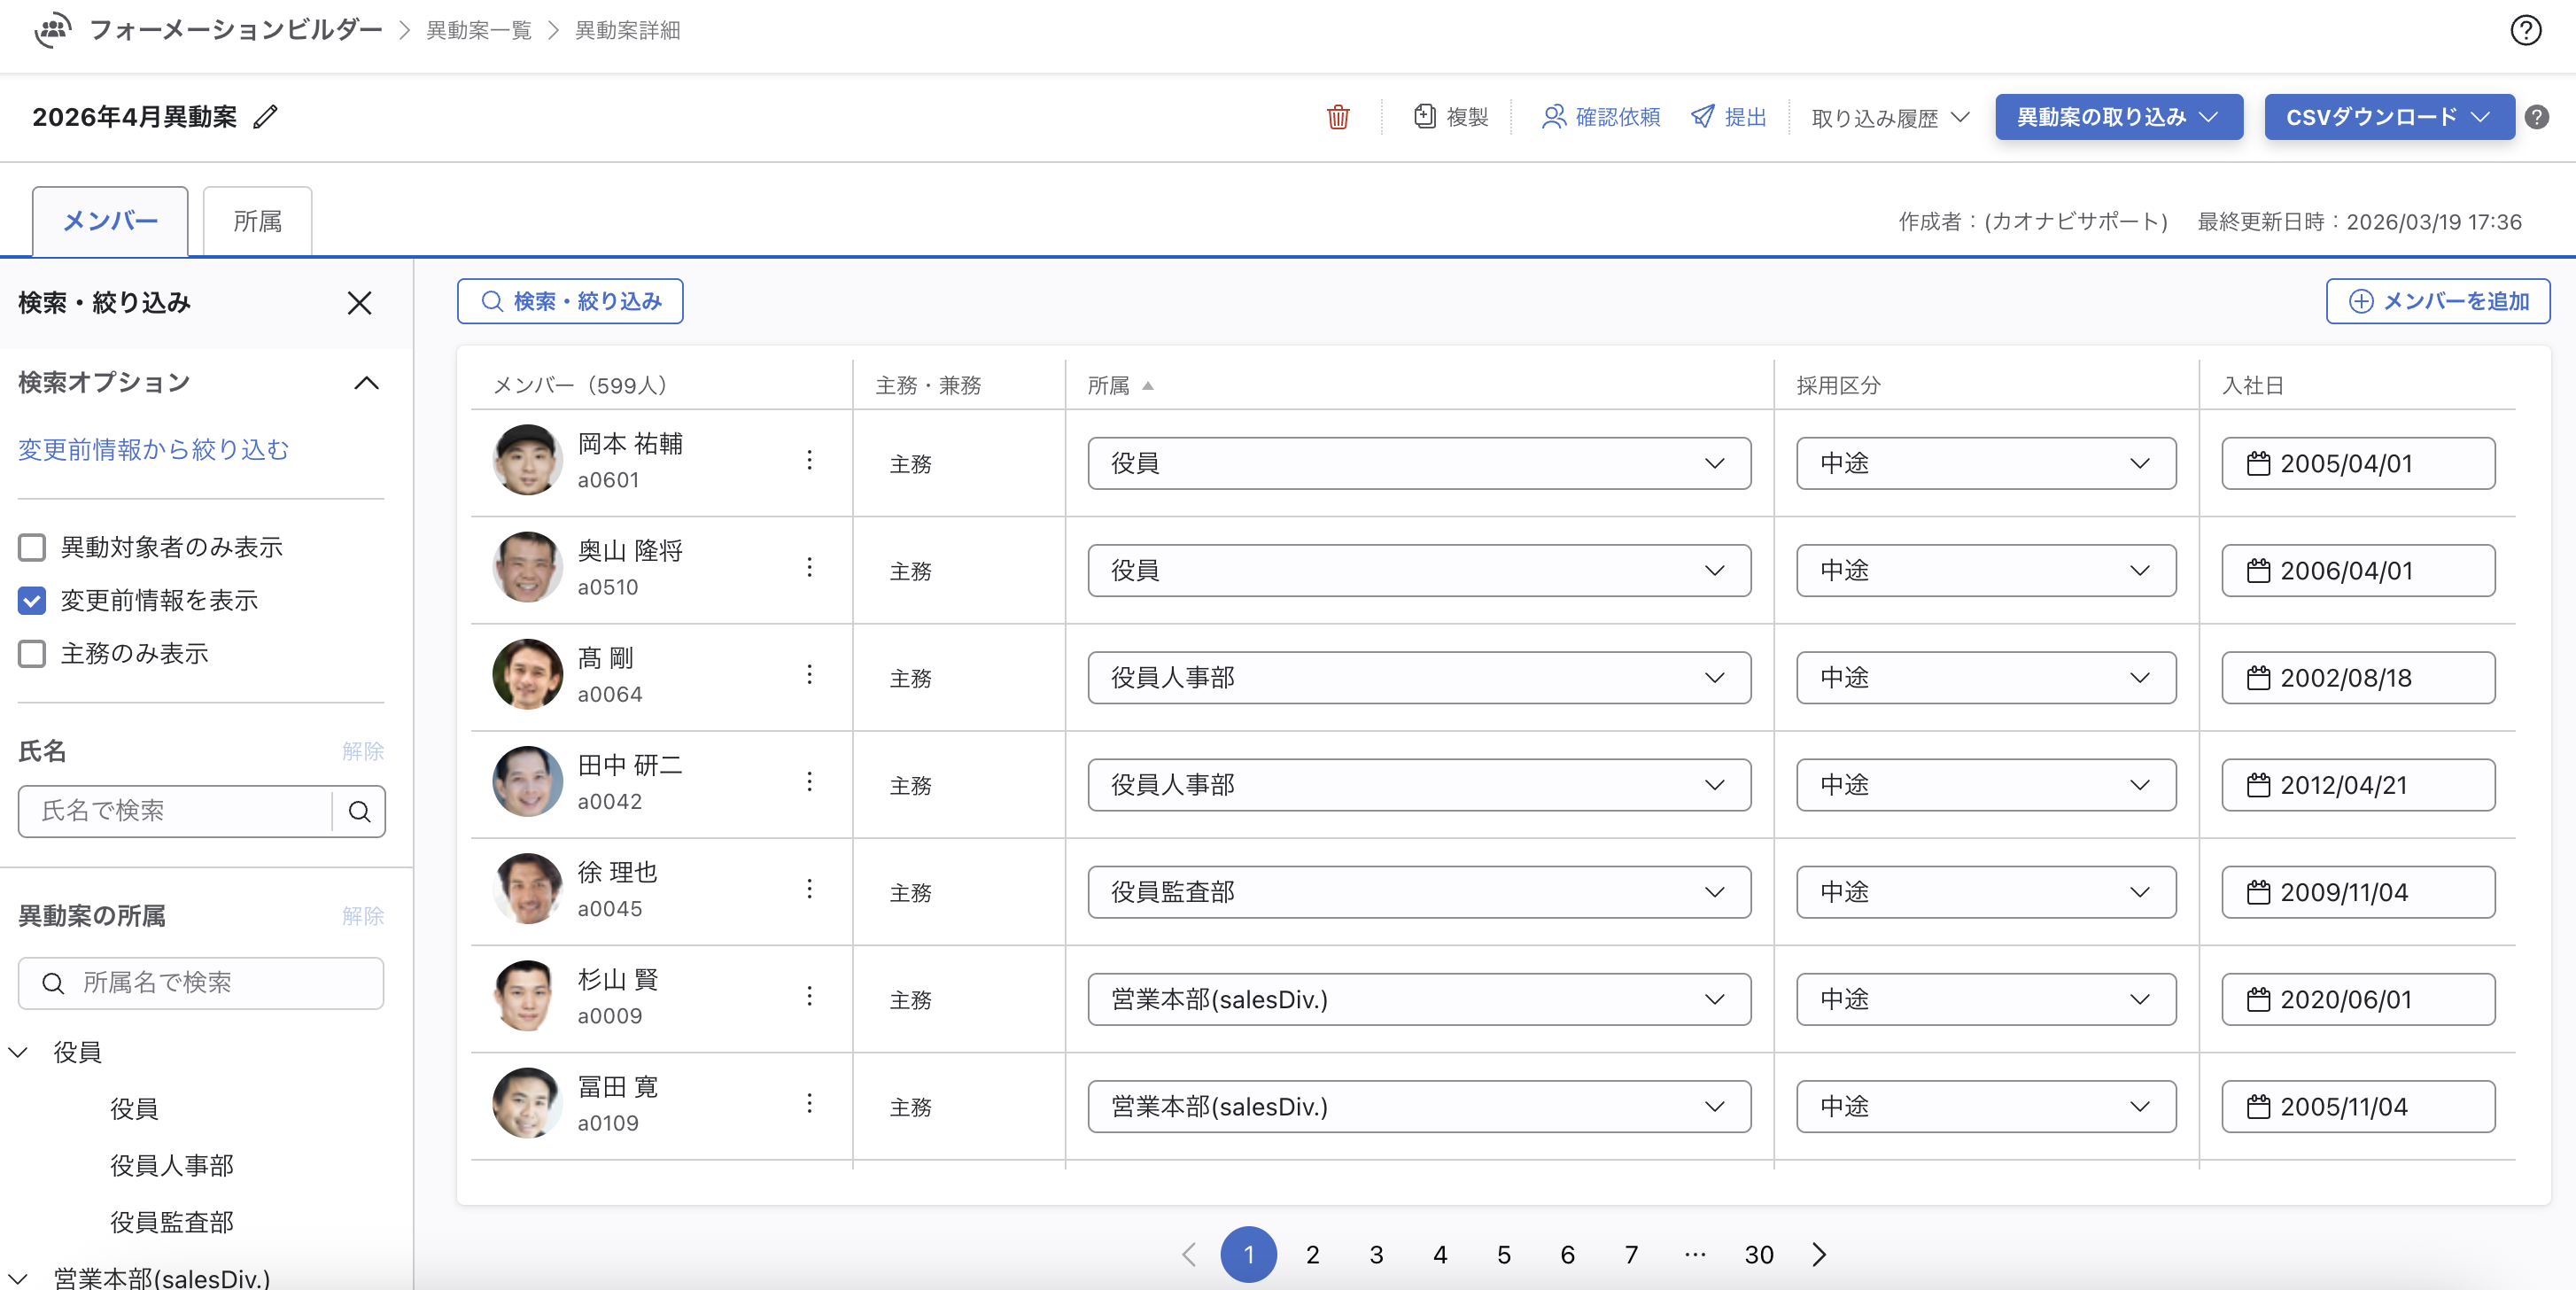Click the red trash delete icon
Viewport: 2576px width, 1290px height.
pos(1337,117)
